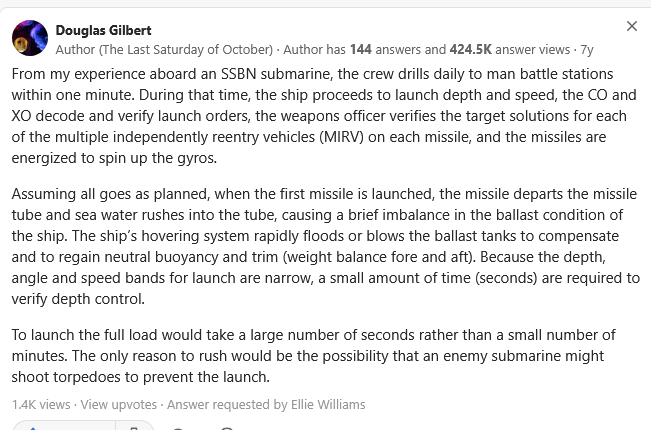
Task: Click the word "Author has" in byline
Action: pyautogui.click(x=314, y=49)
